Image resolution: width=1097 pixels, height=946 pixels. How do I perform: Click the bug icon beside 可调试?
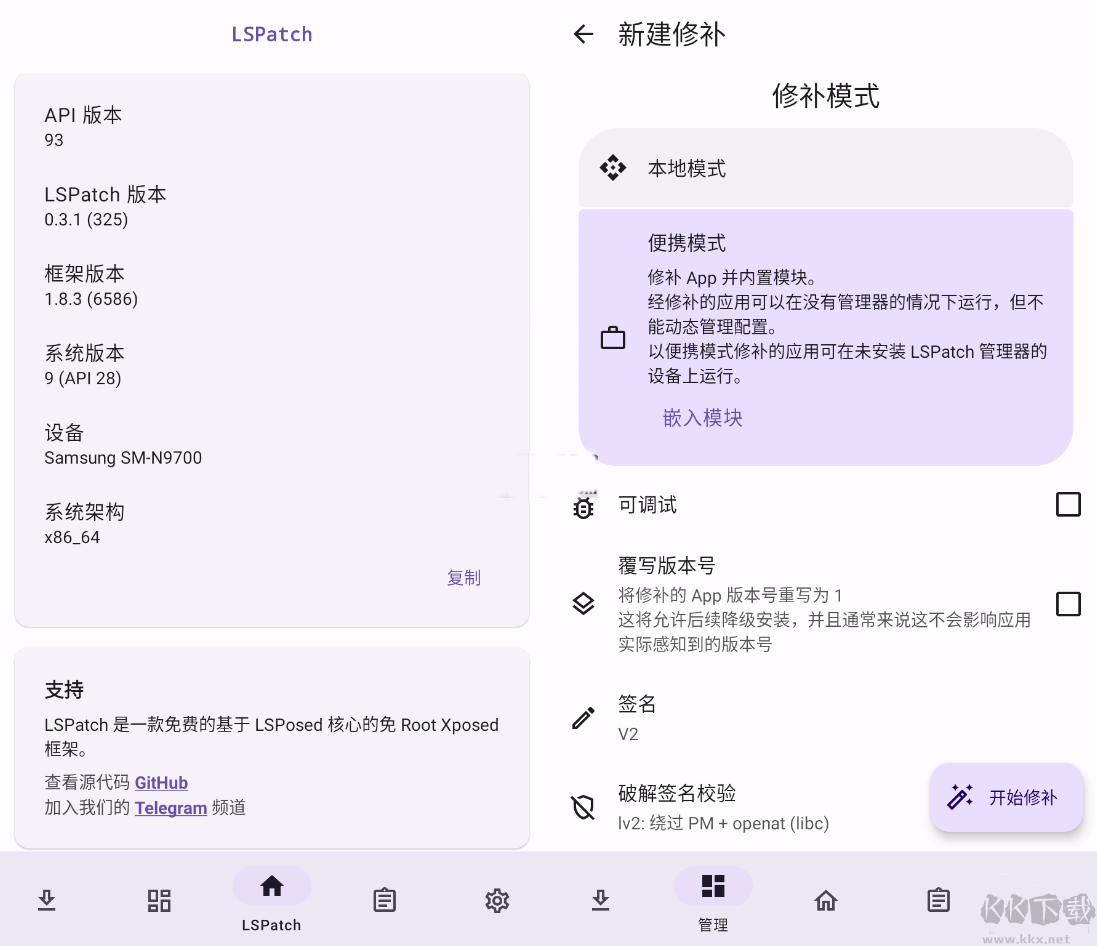tap(583, 507)
